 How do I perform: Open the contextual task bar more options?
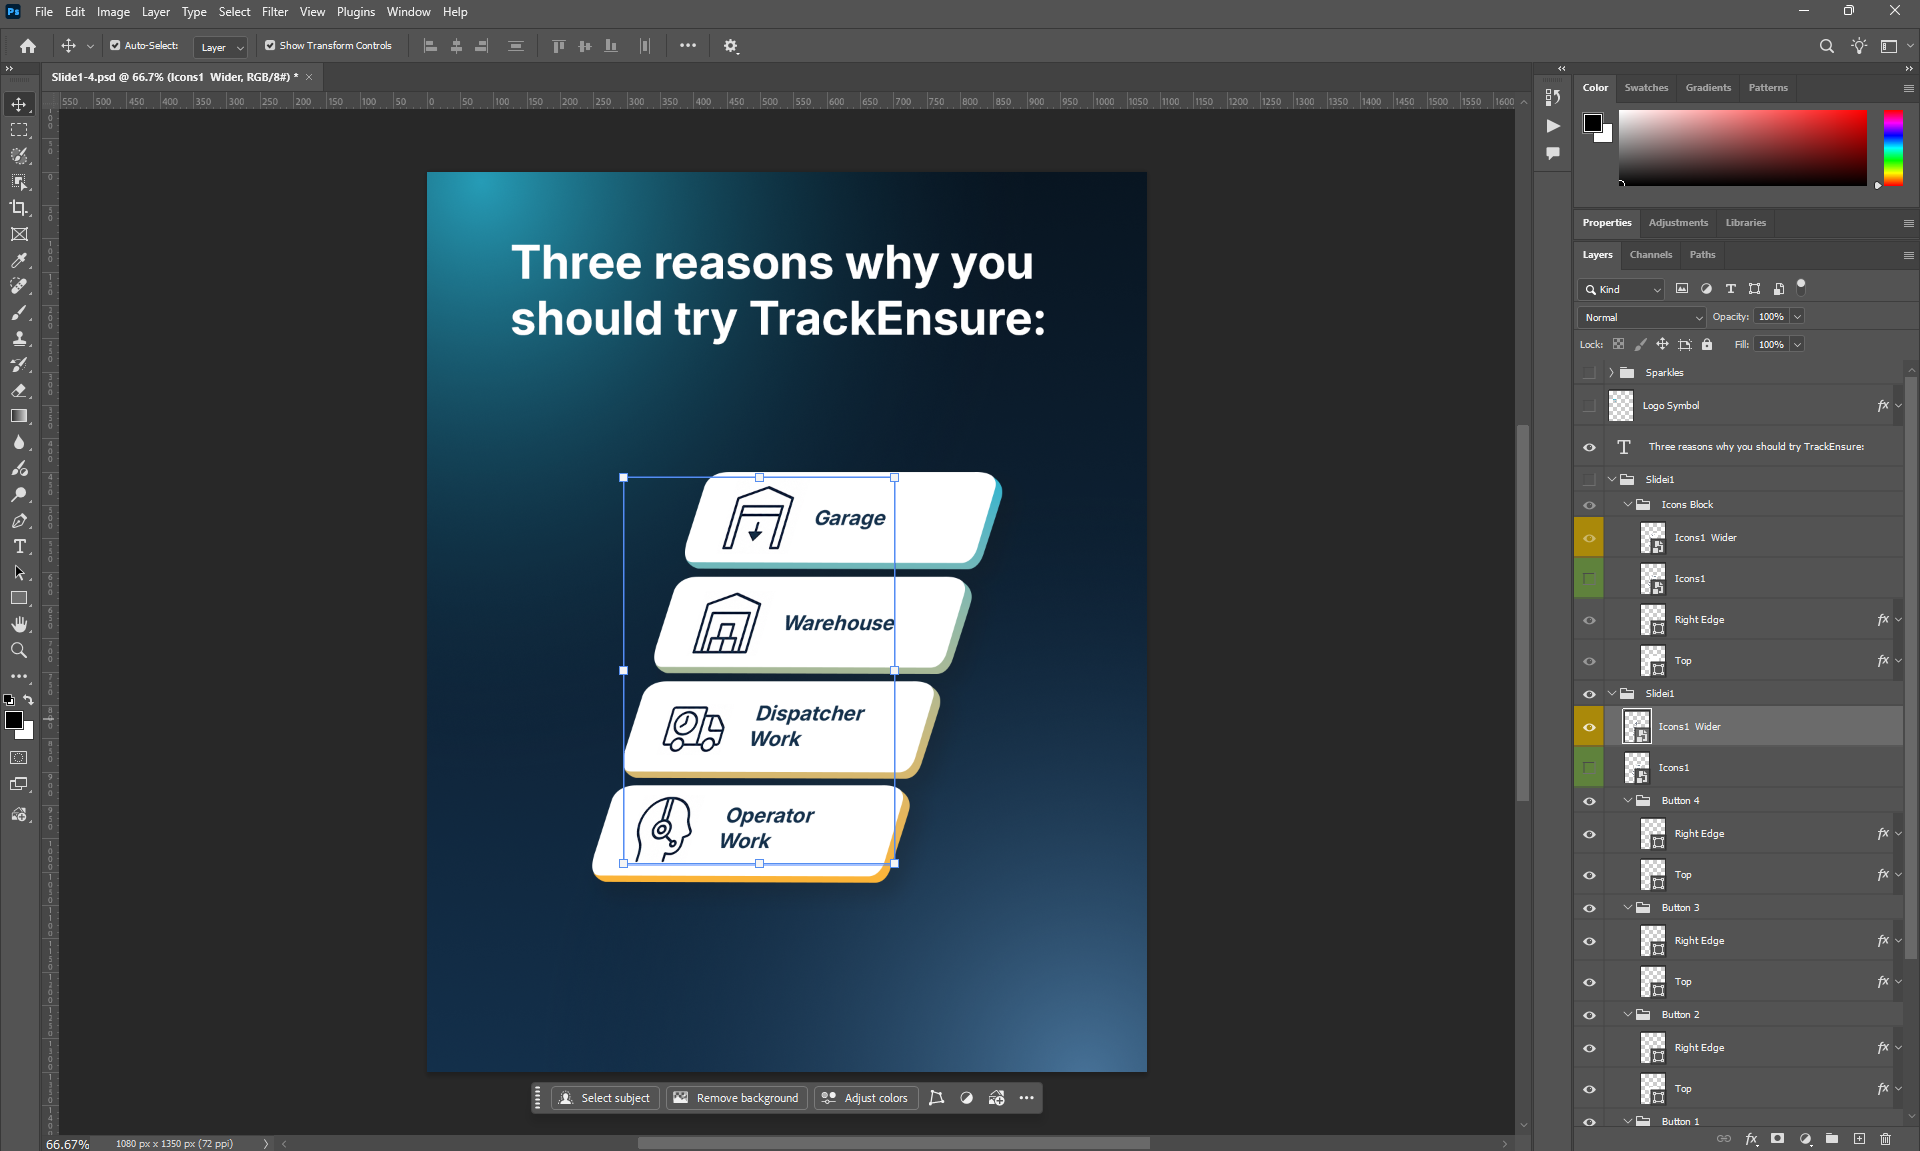click(1027, 1098)
